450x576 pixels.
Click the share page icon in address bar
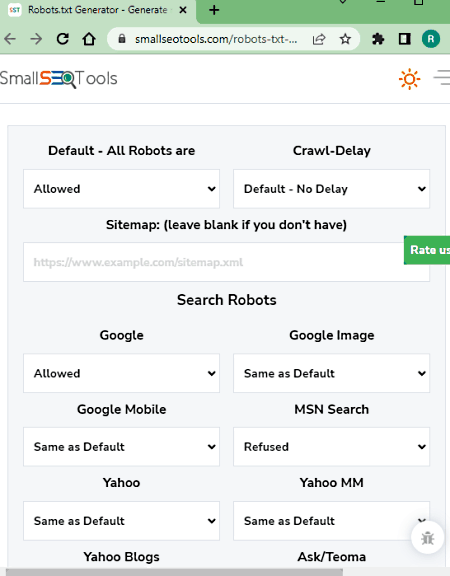click(319, 39)
